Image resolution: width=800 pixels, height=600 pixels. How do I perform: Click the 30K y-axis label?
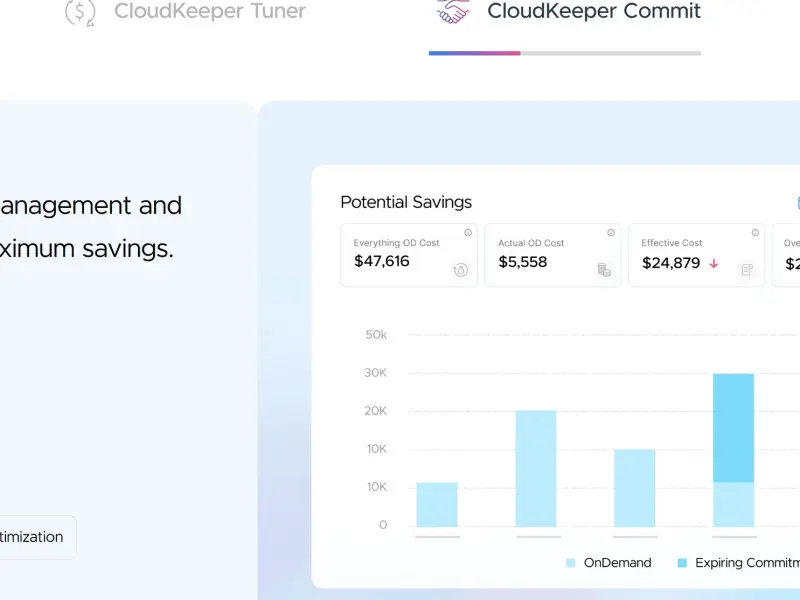[376, 373]
